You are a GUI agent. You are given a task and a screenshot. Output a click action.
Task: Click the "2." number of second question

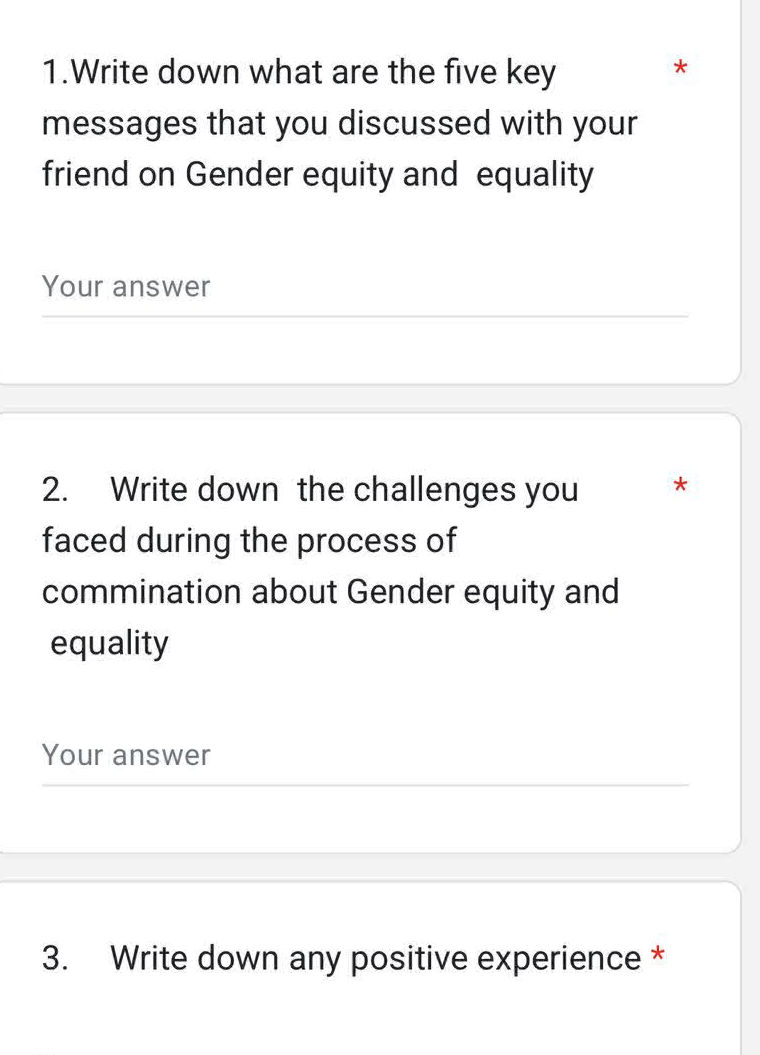click(x=56, y=490)
